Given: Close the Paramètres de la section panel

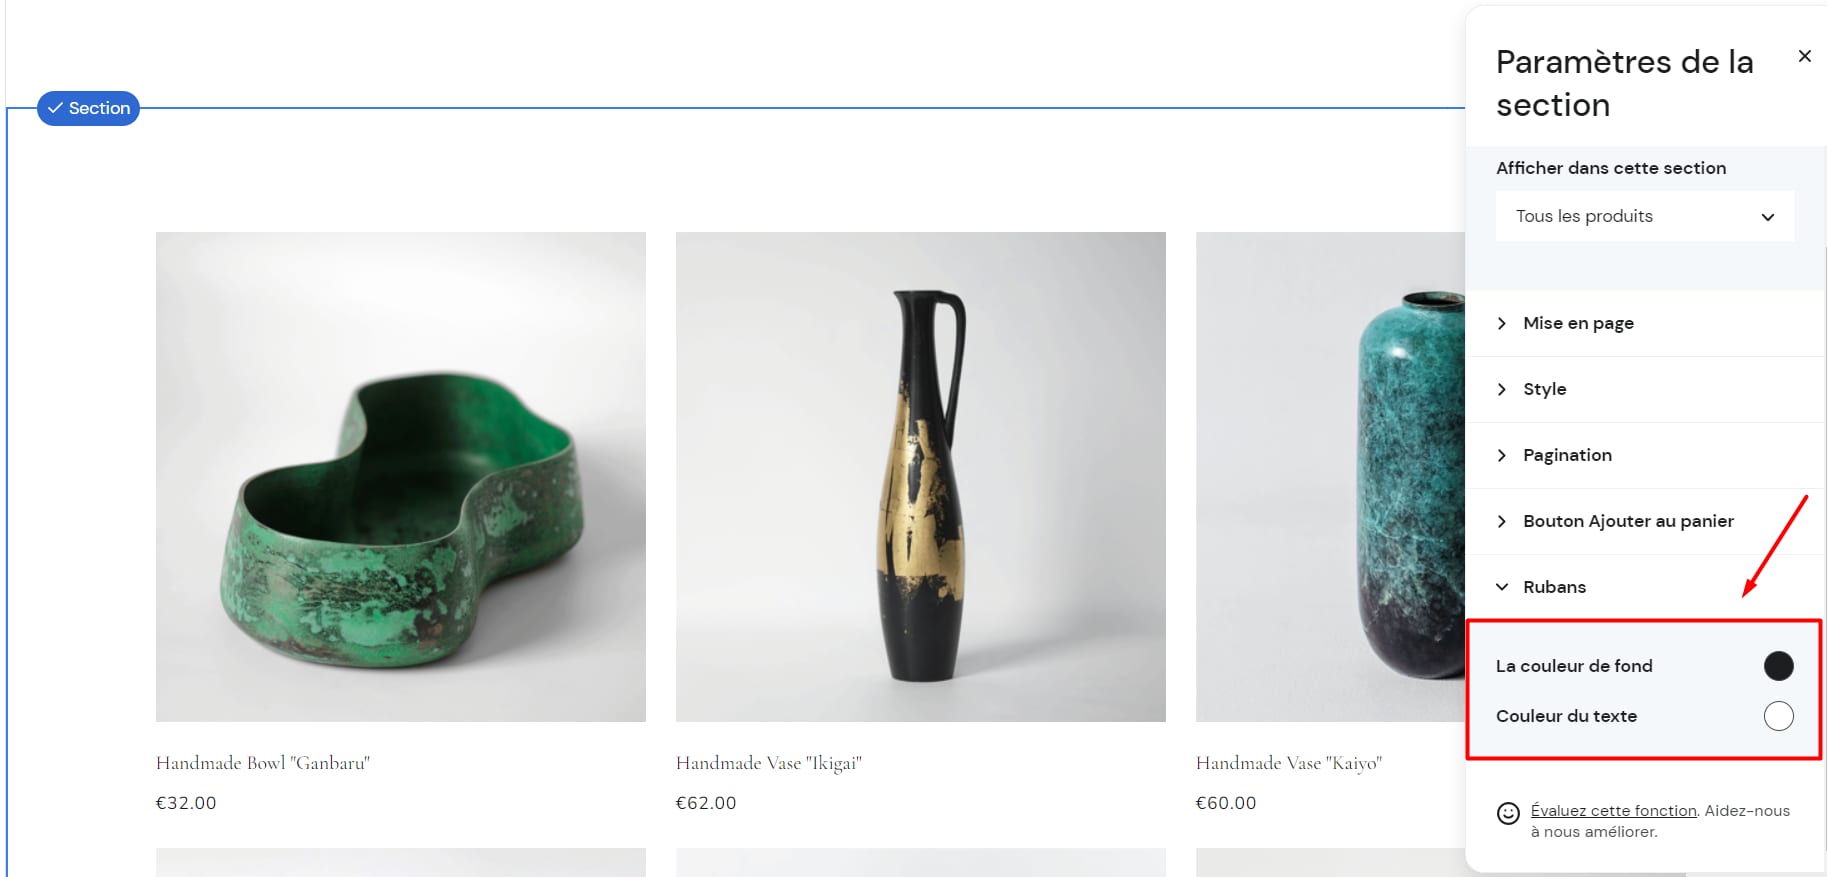Looking at the screenshot, I should (1804, 56).
